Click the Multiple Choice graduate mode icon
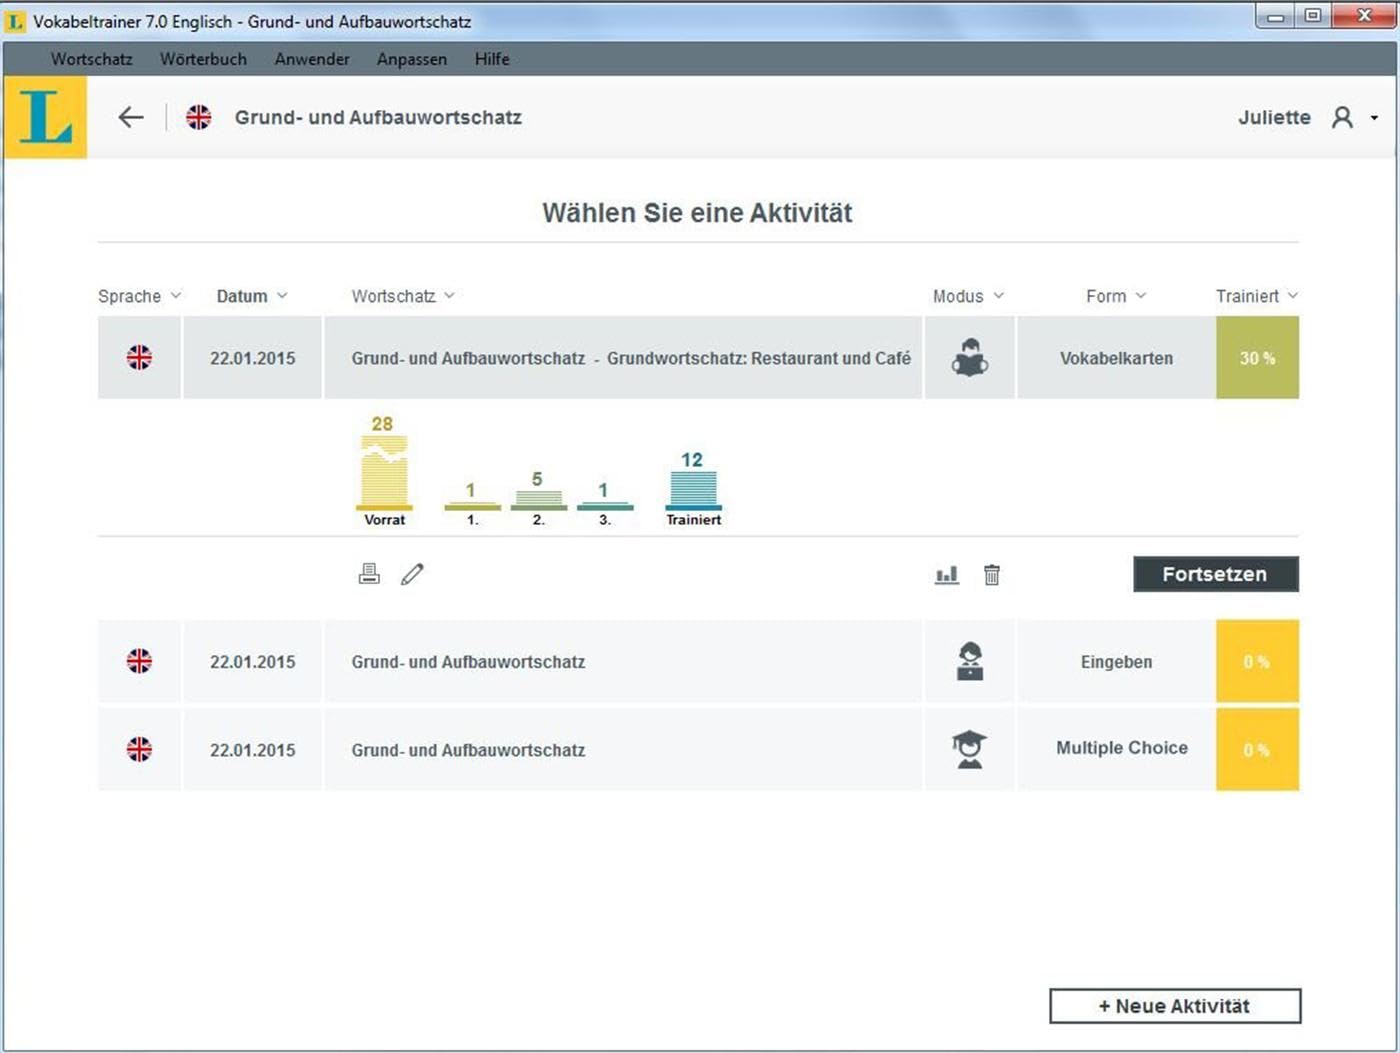Screen dimensions: 1400x1053 [969, 749]
